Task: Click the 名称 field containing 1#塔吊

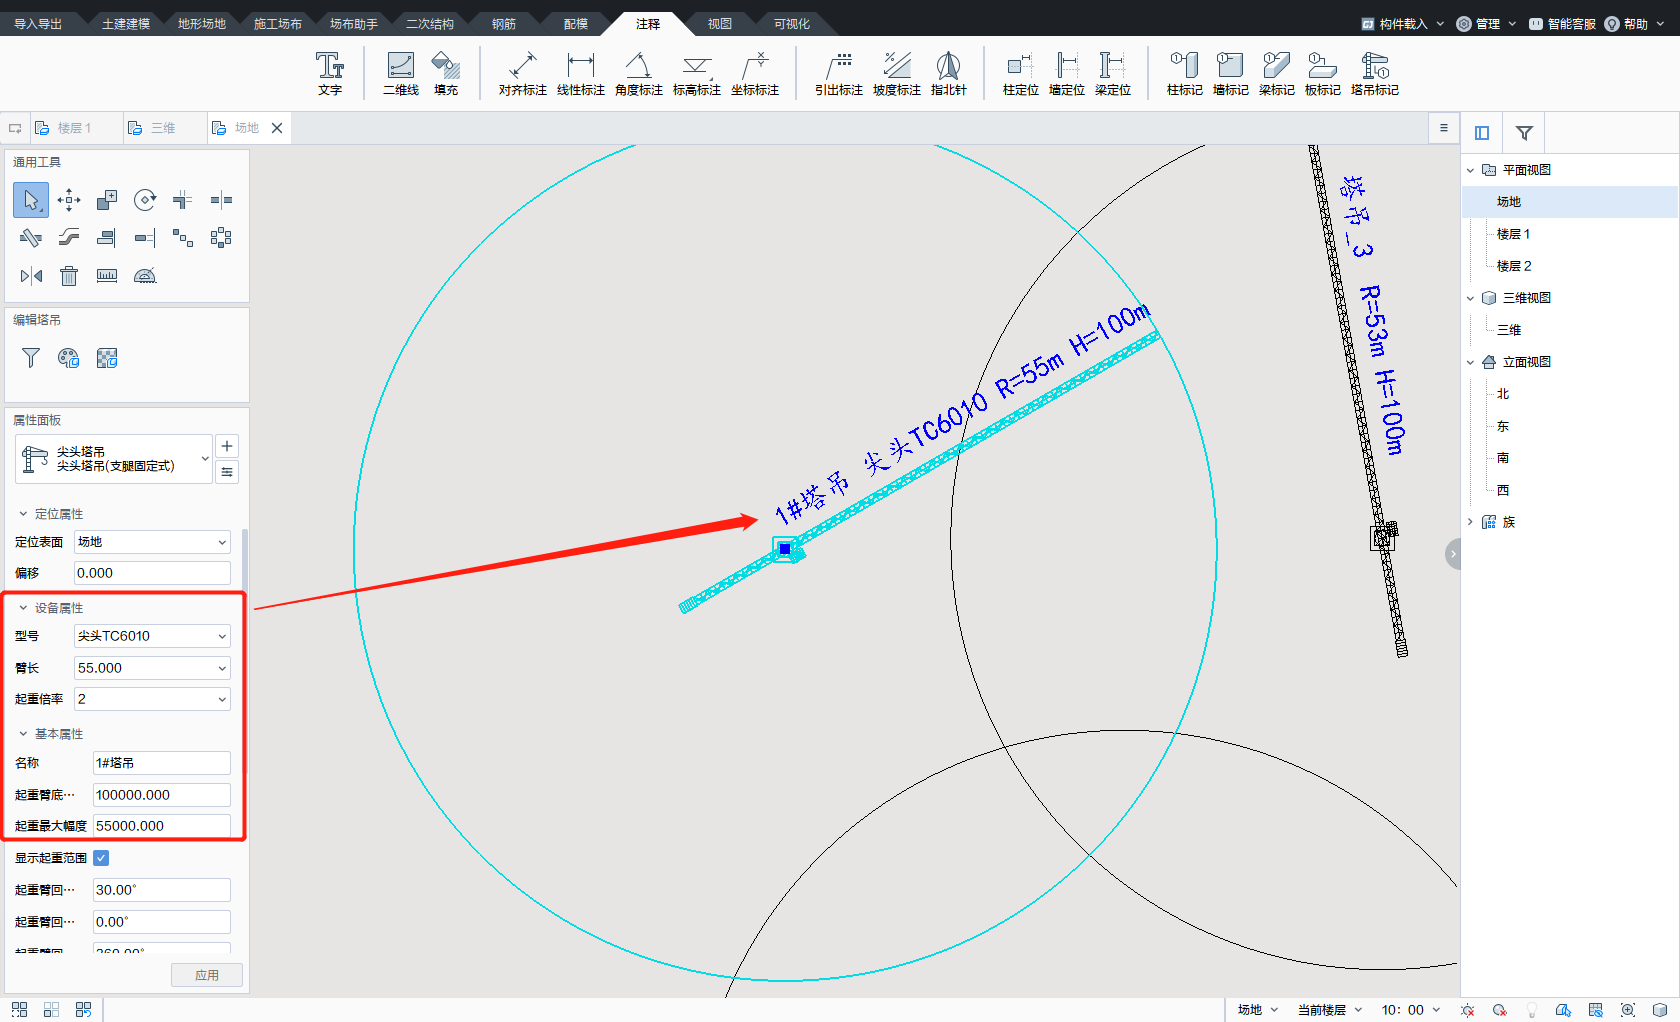Action: coord(161,763)
